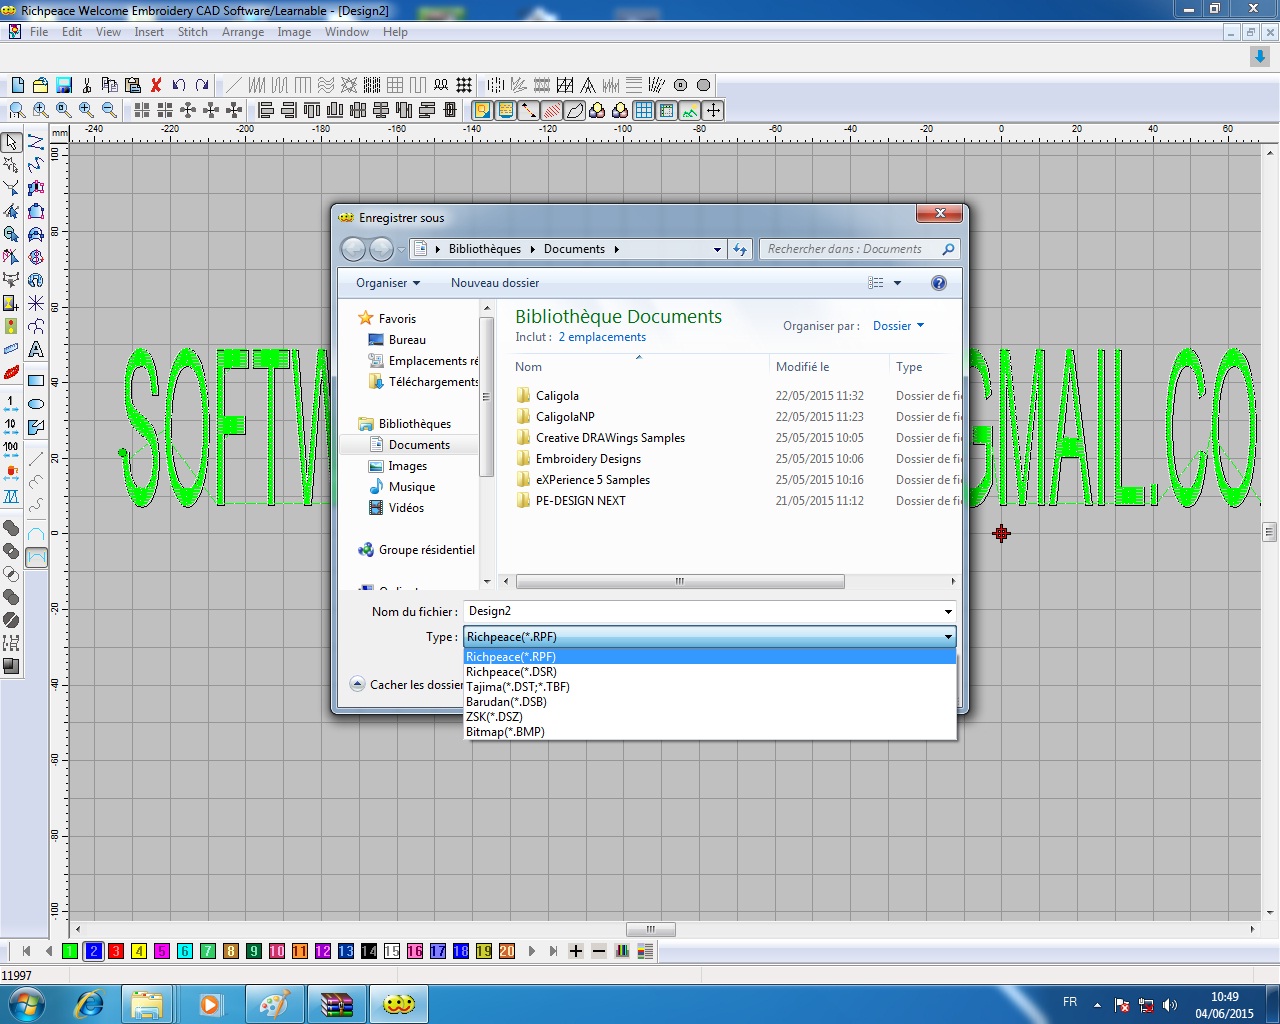Click the New document icon in toolbar

[17, 85]
